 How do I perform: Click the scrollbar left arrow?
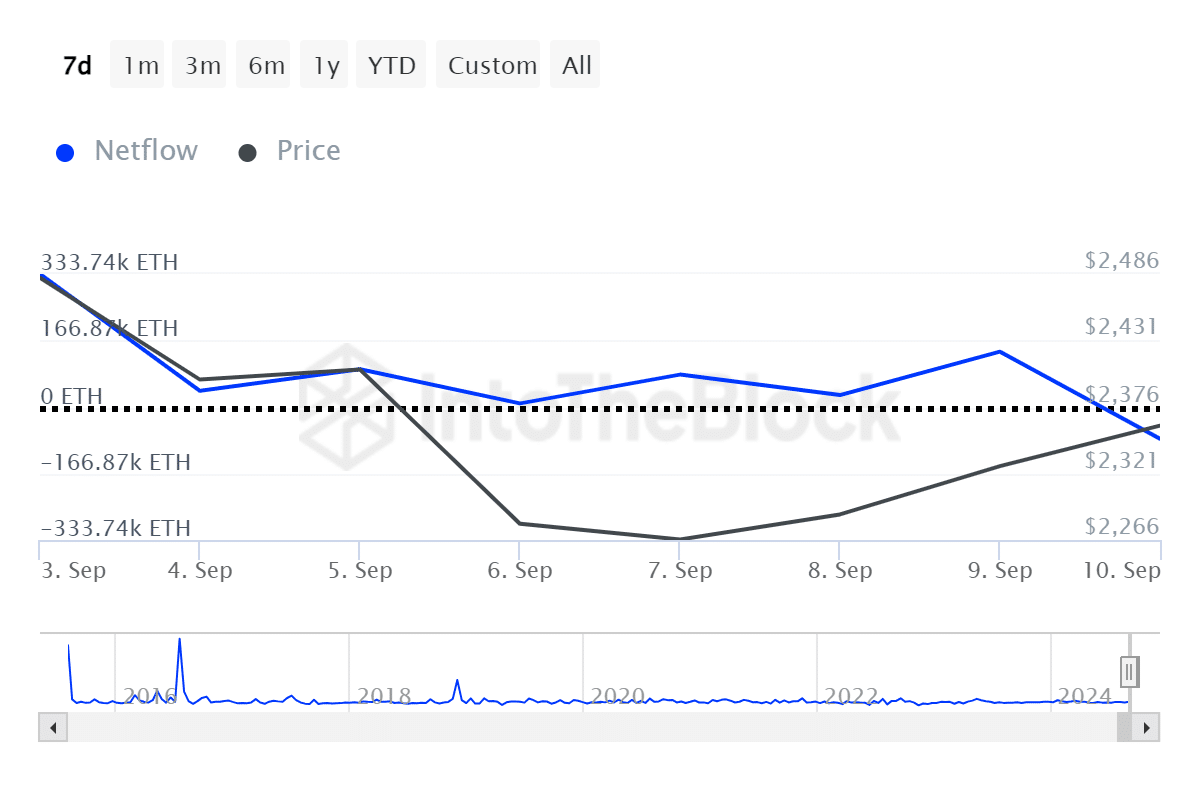click(52, 727)
